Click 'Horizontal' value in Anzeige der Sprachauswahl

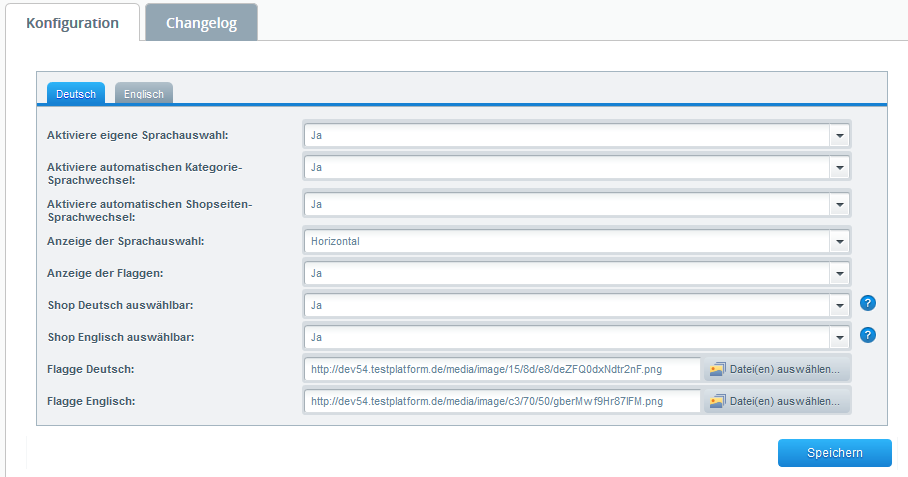(335, 241)
